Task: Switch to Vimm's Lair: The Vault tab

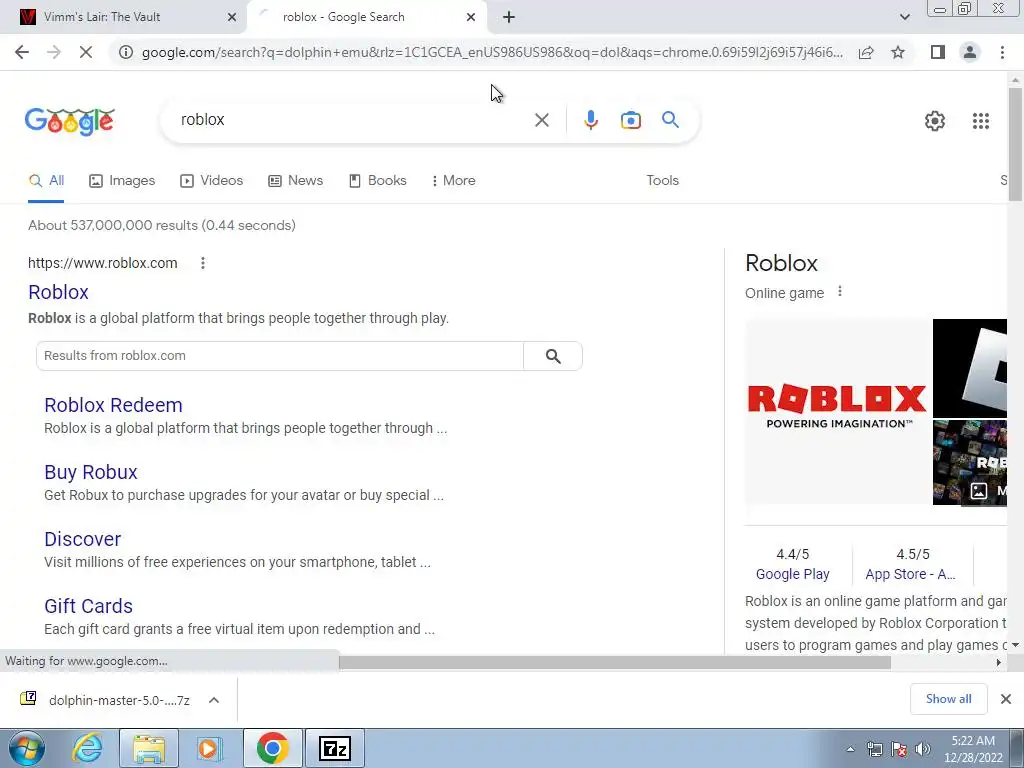Action: click(x=123, y=17)
